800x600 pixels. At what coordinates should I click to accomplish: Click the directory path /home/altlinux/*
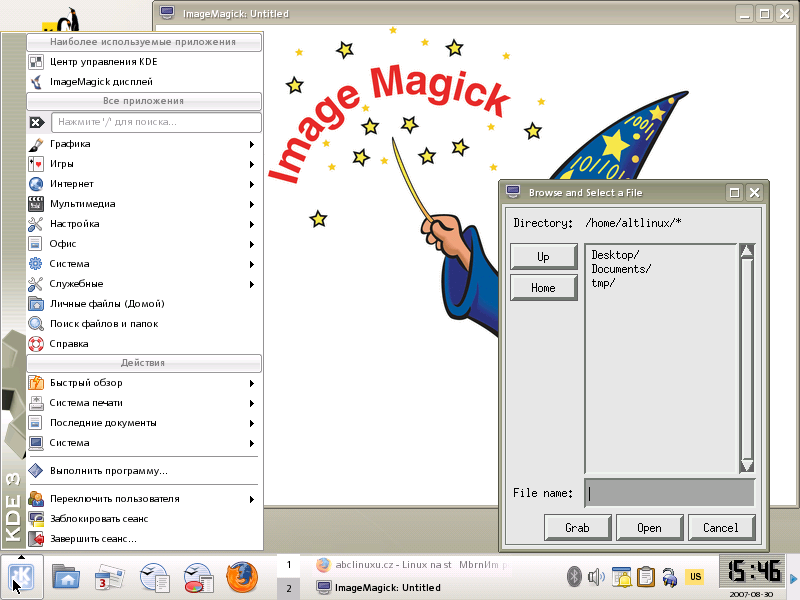point(633,223)
